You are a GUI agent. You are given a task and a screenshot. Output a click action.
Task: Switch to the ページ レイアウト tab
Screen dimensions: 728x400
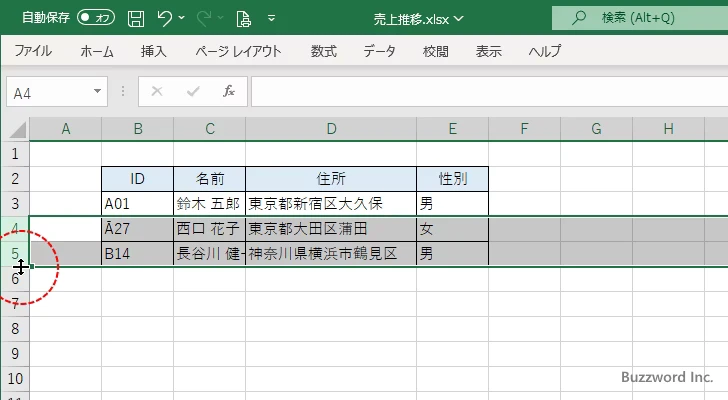coord(238,51)
